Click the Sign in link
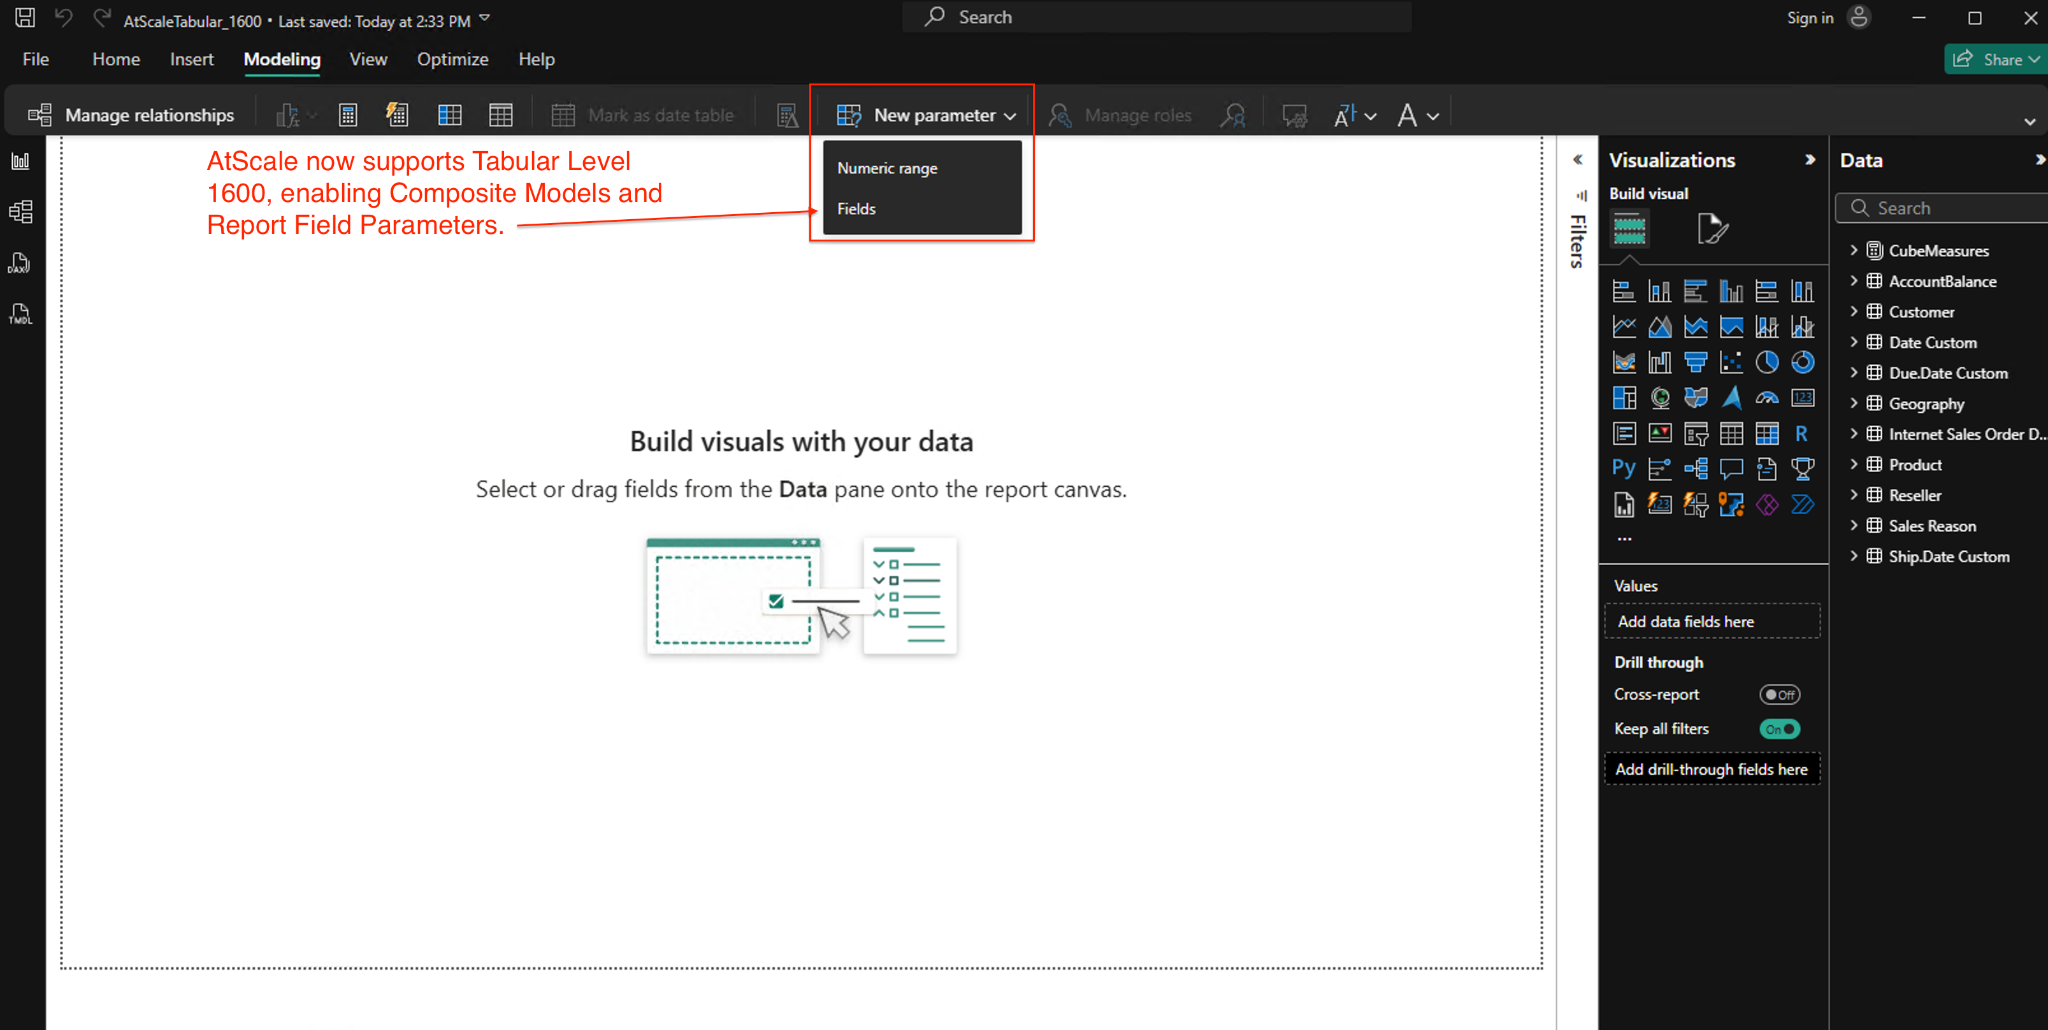 coord(1810,18)
